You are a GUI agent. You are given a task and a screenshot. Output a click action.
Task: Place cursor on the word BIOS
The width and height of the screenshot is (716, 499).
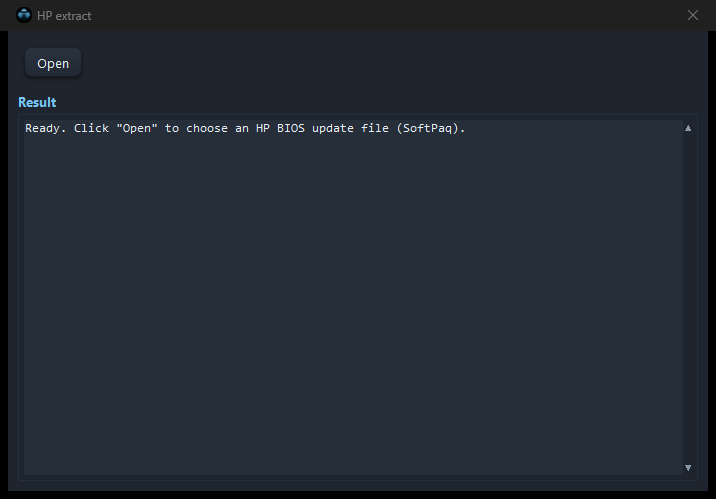pyautogui.click(x=291, y=128)
